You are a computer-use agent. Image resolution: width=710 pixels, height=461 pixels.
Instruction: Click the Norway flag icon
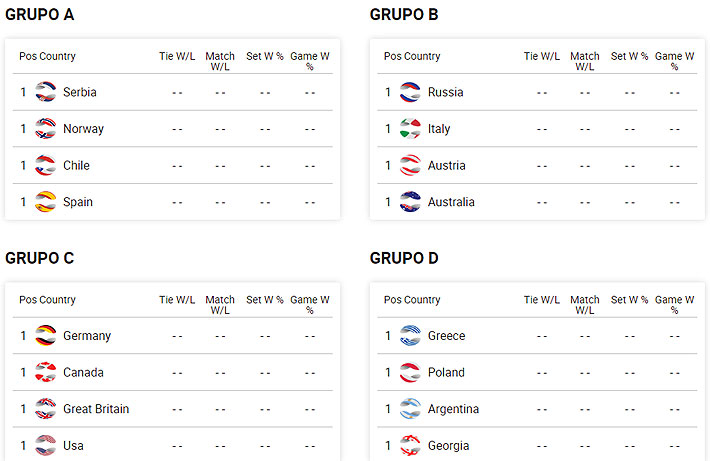pyautogui.click(x=45, y=129)
